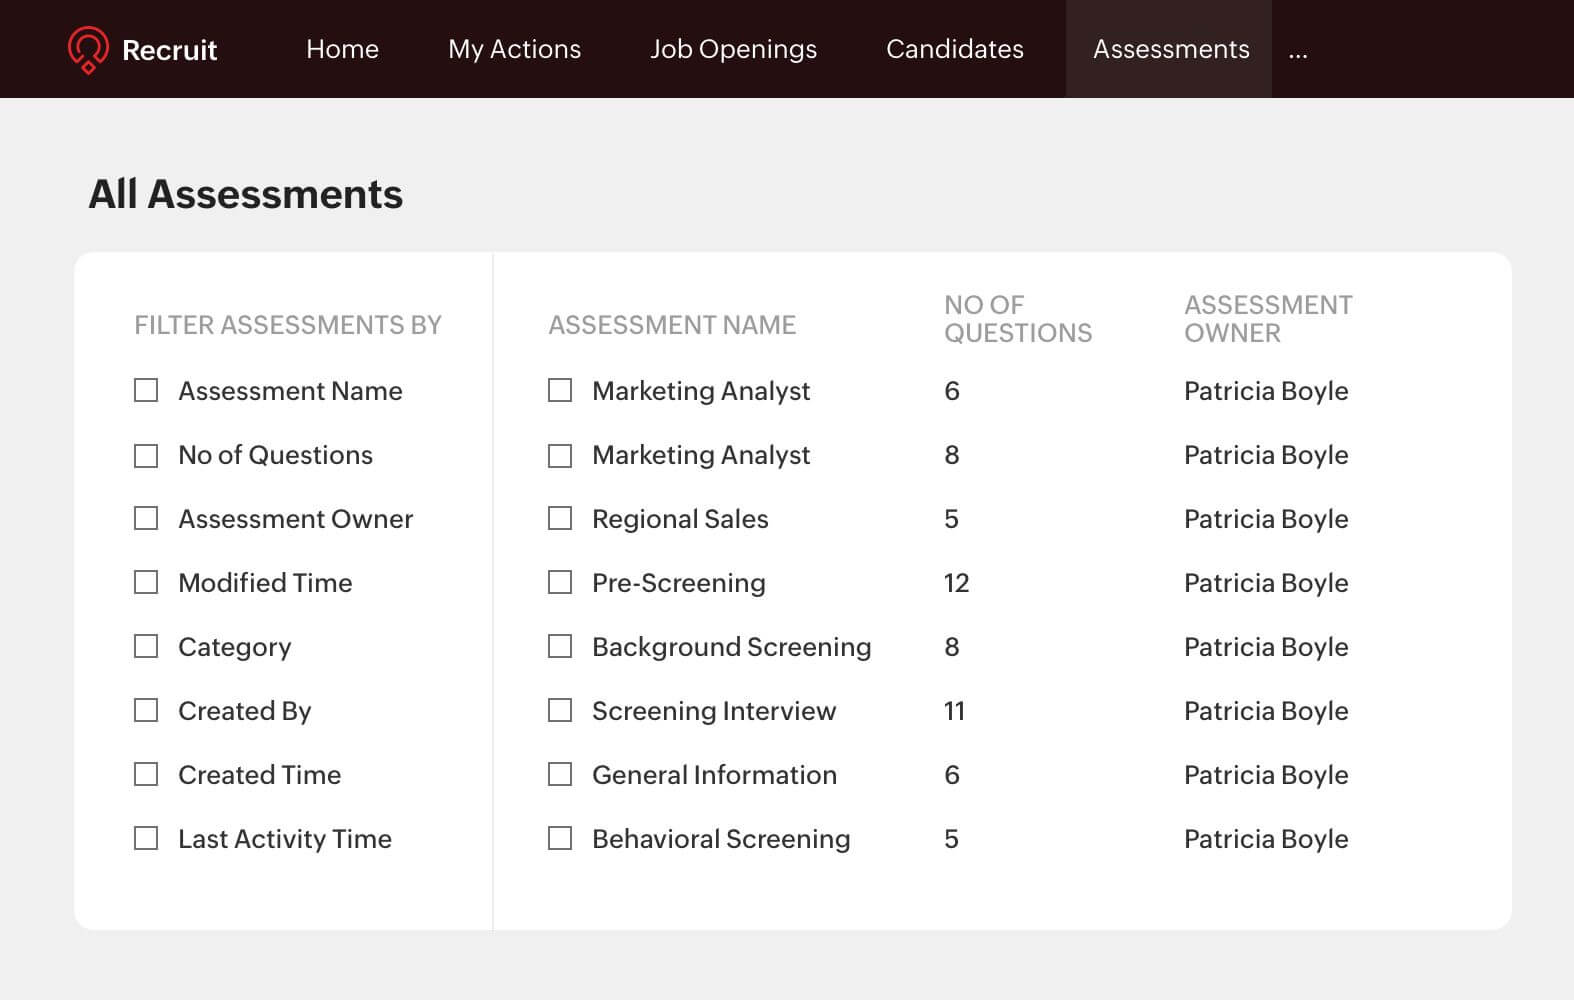The height and width of the screenshot is (1000, 1574).
Task: Open the Background Screening assessment
Action: pyautogui.click(x=731, y=647)
